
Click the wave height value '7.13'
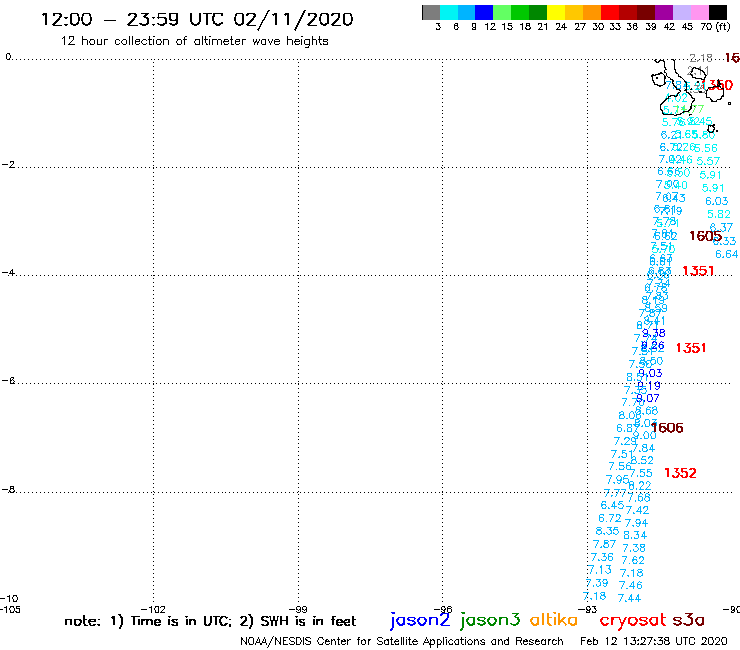(x=600, y=570)
